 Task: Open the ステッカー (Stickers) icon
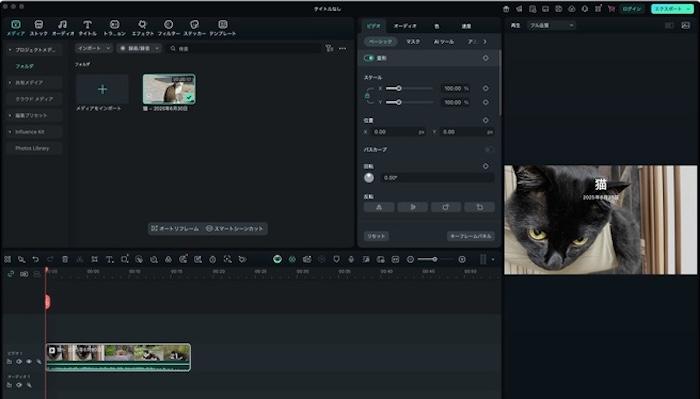click(194, 24)
